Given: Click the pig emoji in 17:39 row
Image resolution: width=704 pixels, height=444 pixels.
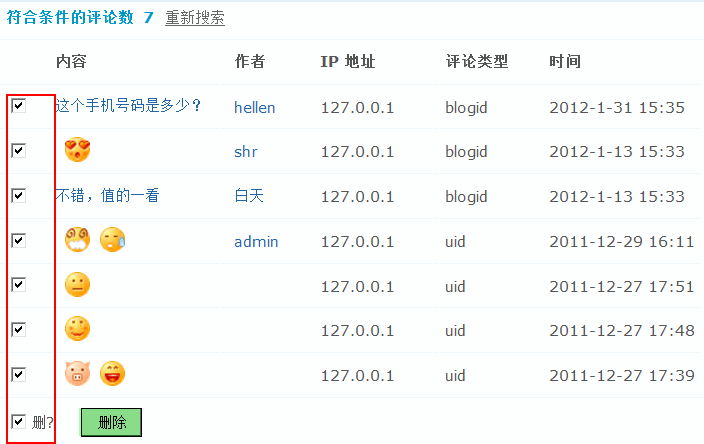Looking at the screenshot, I should [x=77, y=374].
